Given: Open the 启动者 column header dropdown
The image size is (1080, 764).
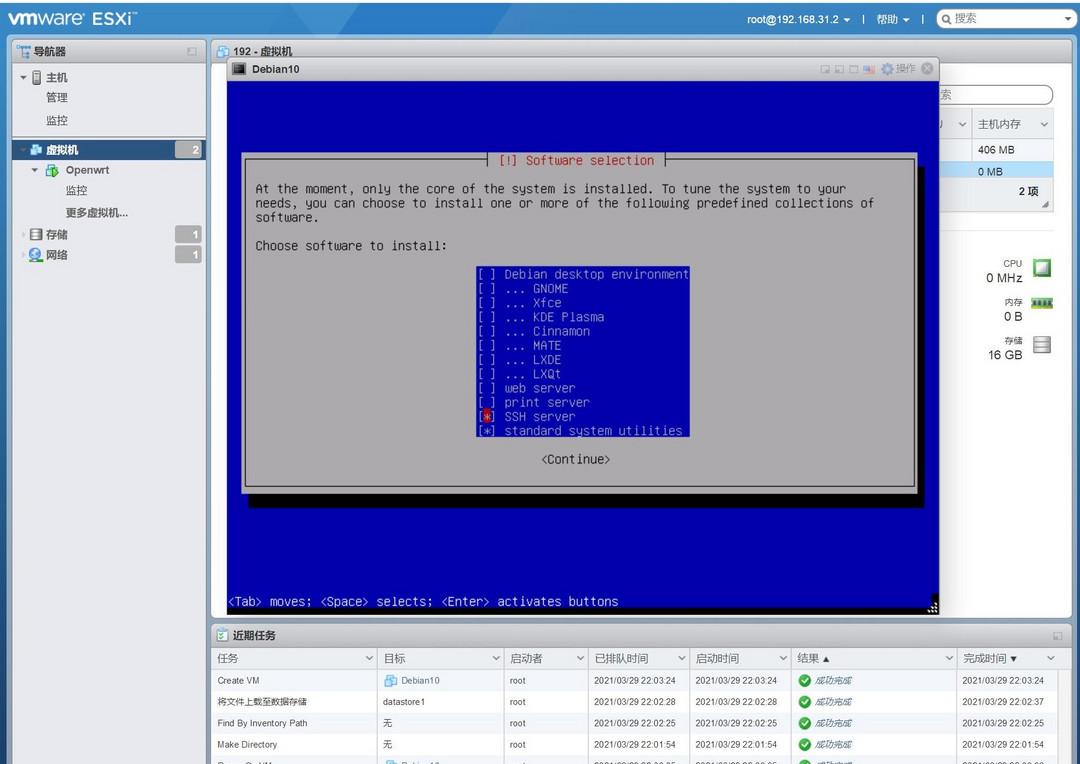Looking at the screenshot, I should (x=580, y=659).
